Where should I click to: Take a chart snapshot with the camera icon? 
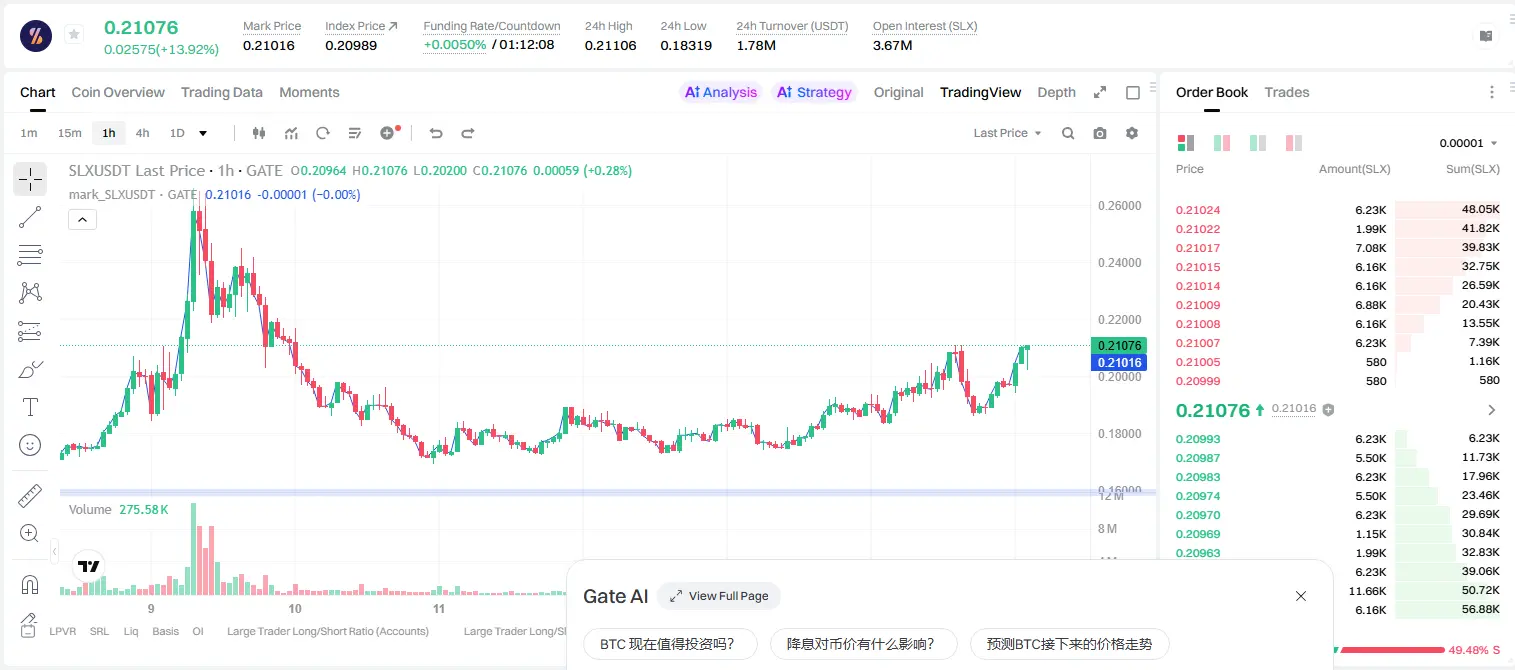(x=1100, y=133)
